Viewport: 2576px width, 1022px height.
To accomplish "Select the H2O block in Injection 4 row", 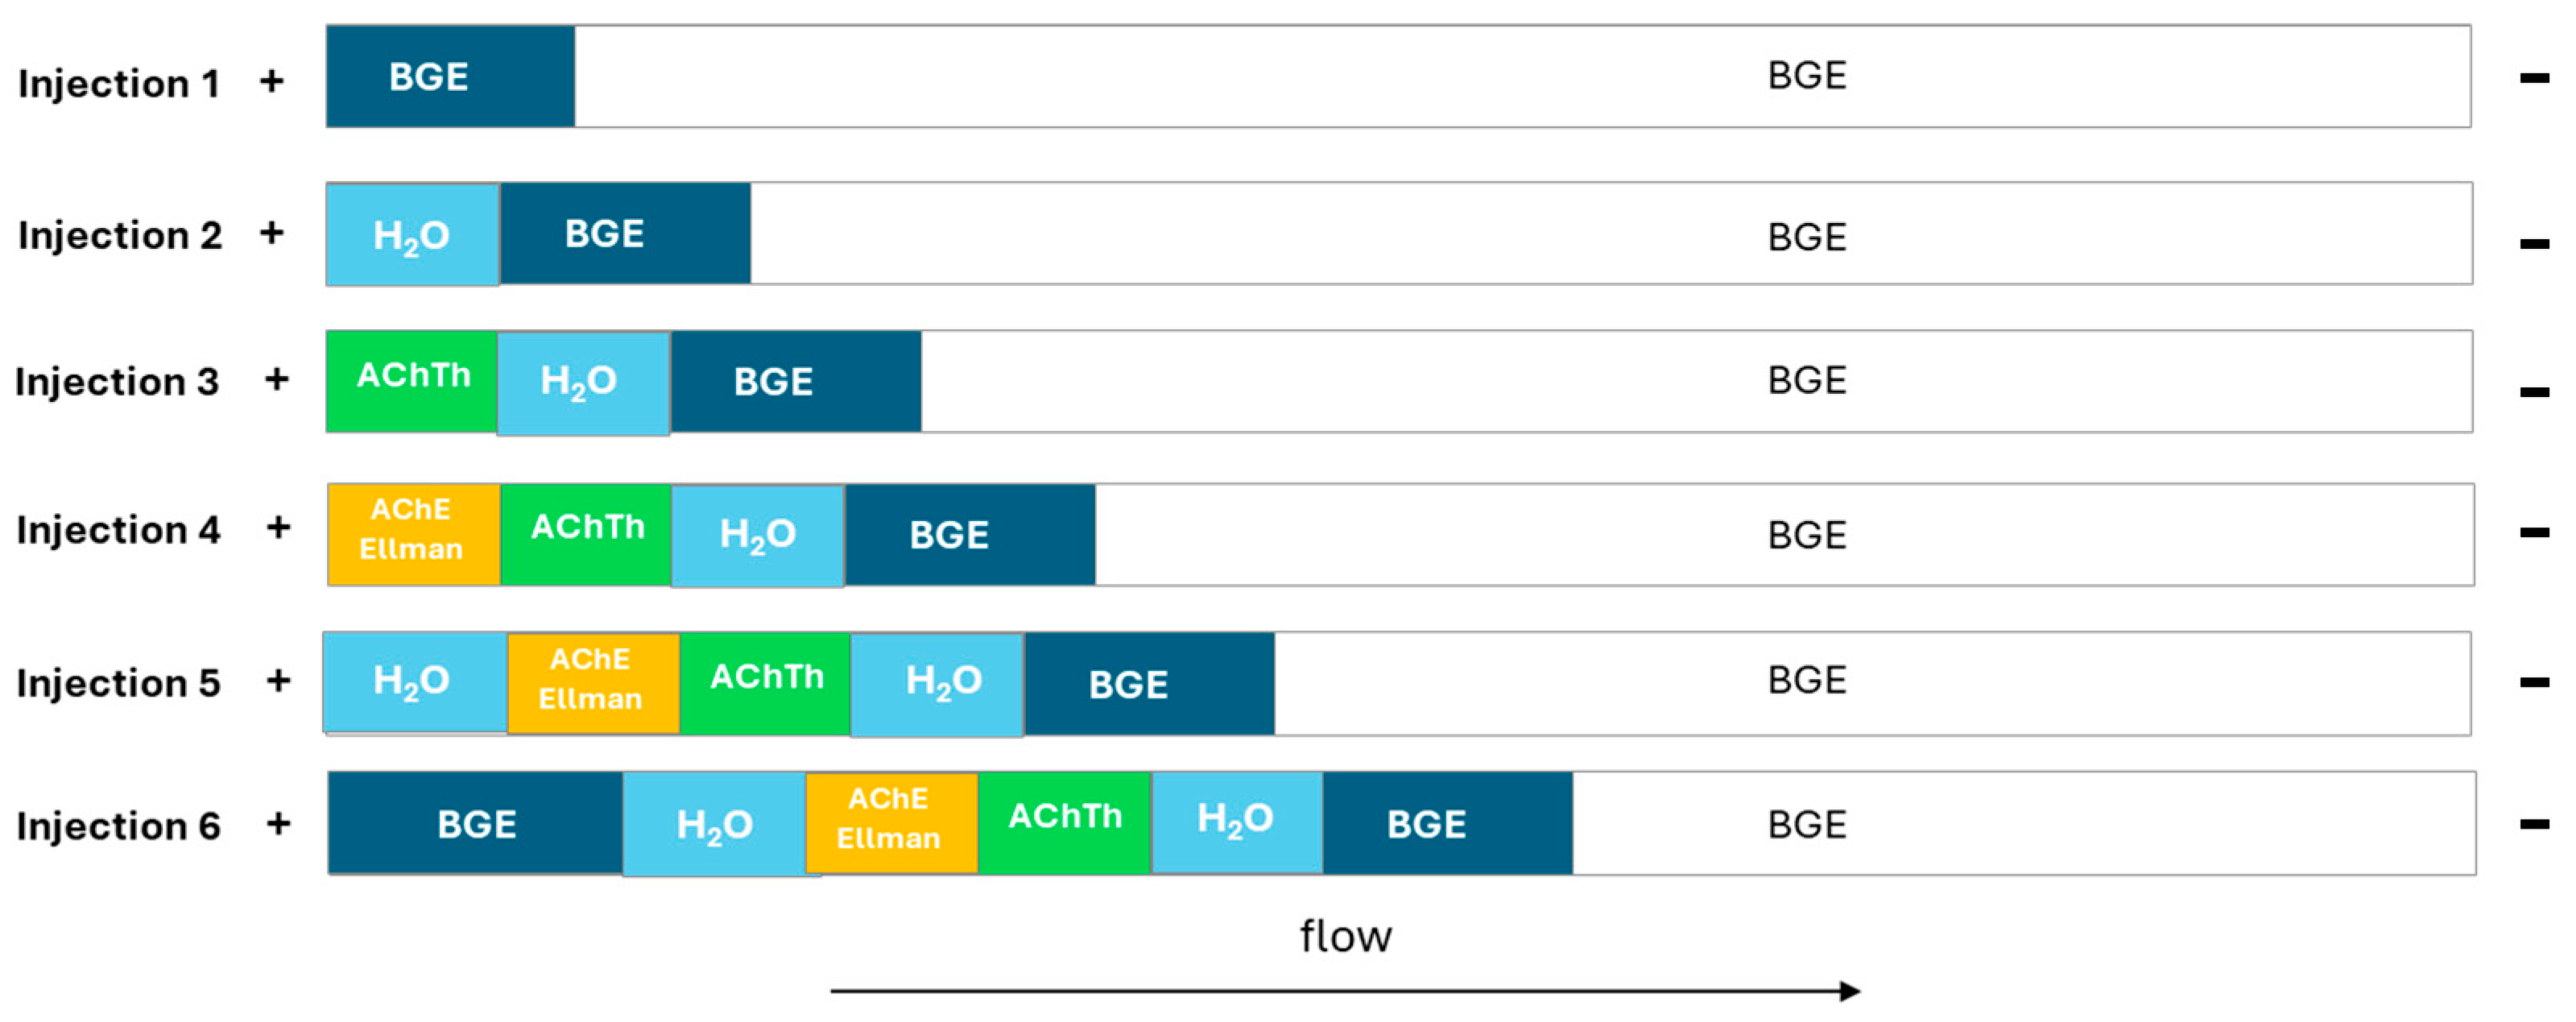I will point(757,535).
